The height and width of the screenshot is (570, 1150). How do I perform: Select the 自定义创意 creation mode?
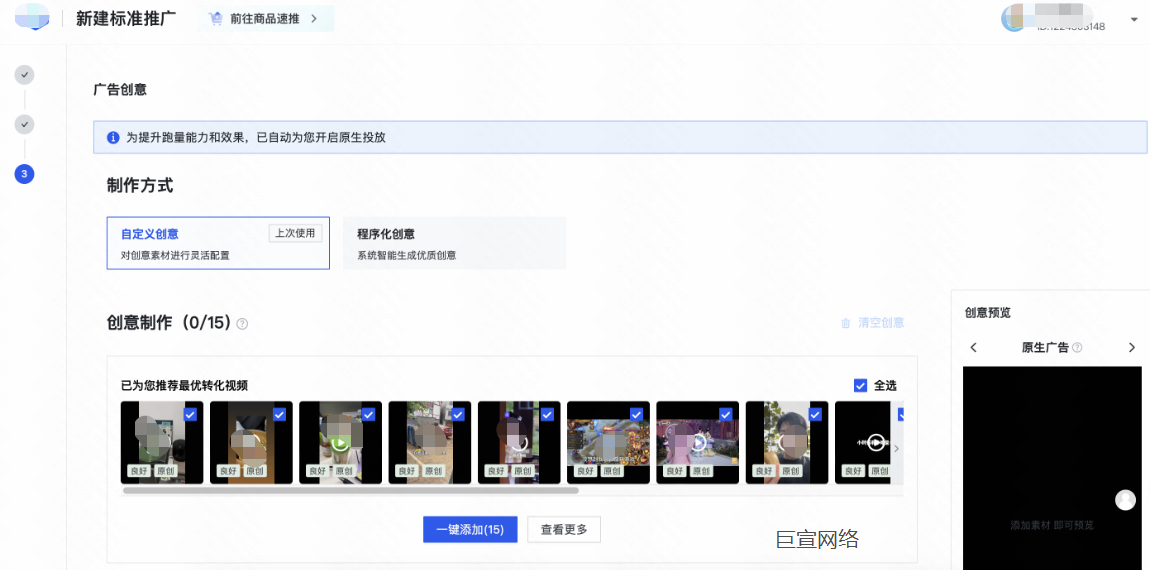[x=218, y=243]
